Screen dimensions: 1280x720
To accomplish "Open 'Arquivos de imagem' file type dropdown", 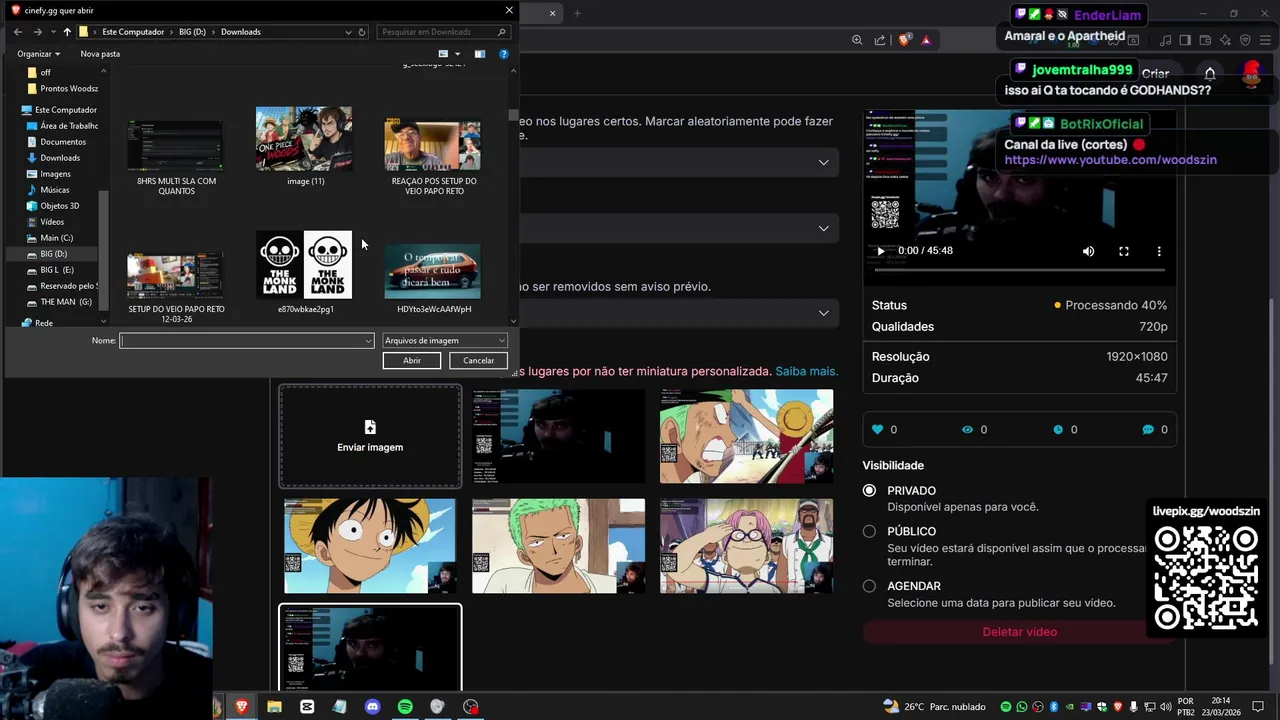I will (445, 341).
